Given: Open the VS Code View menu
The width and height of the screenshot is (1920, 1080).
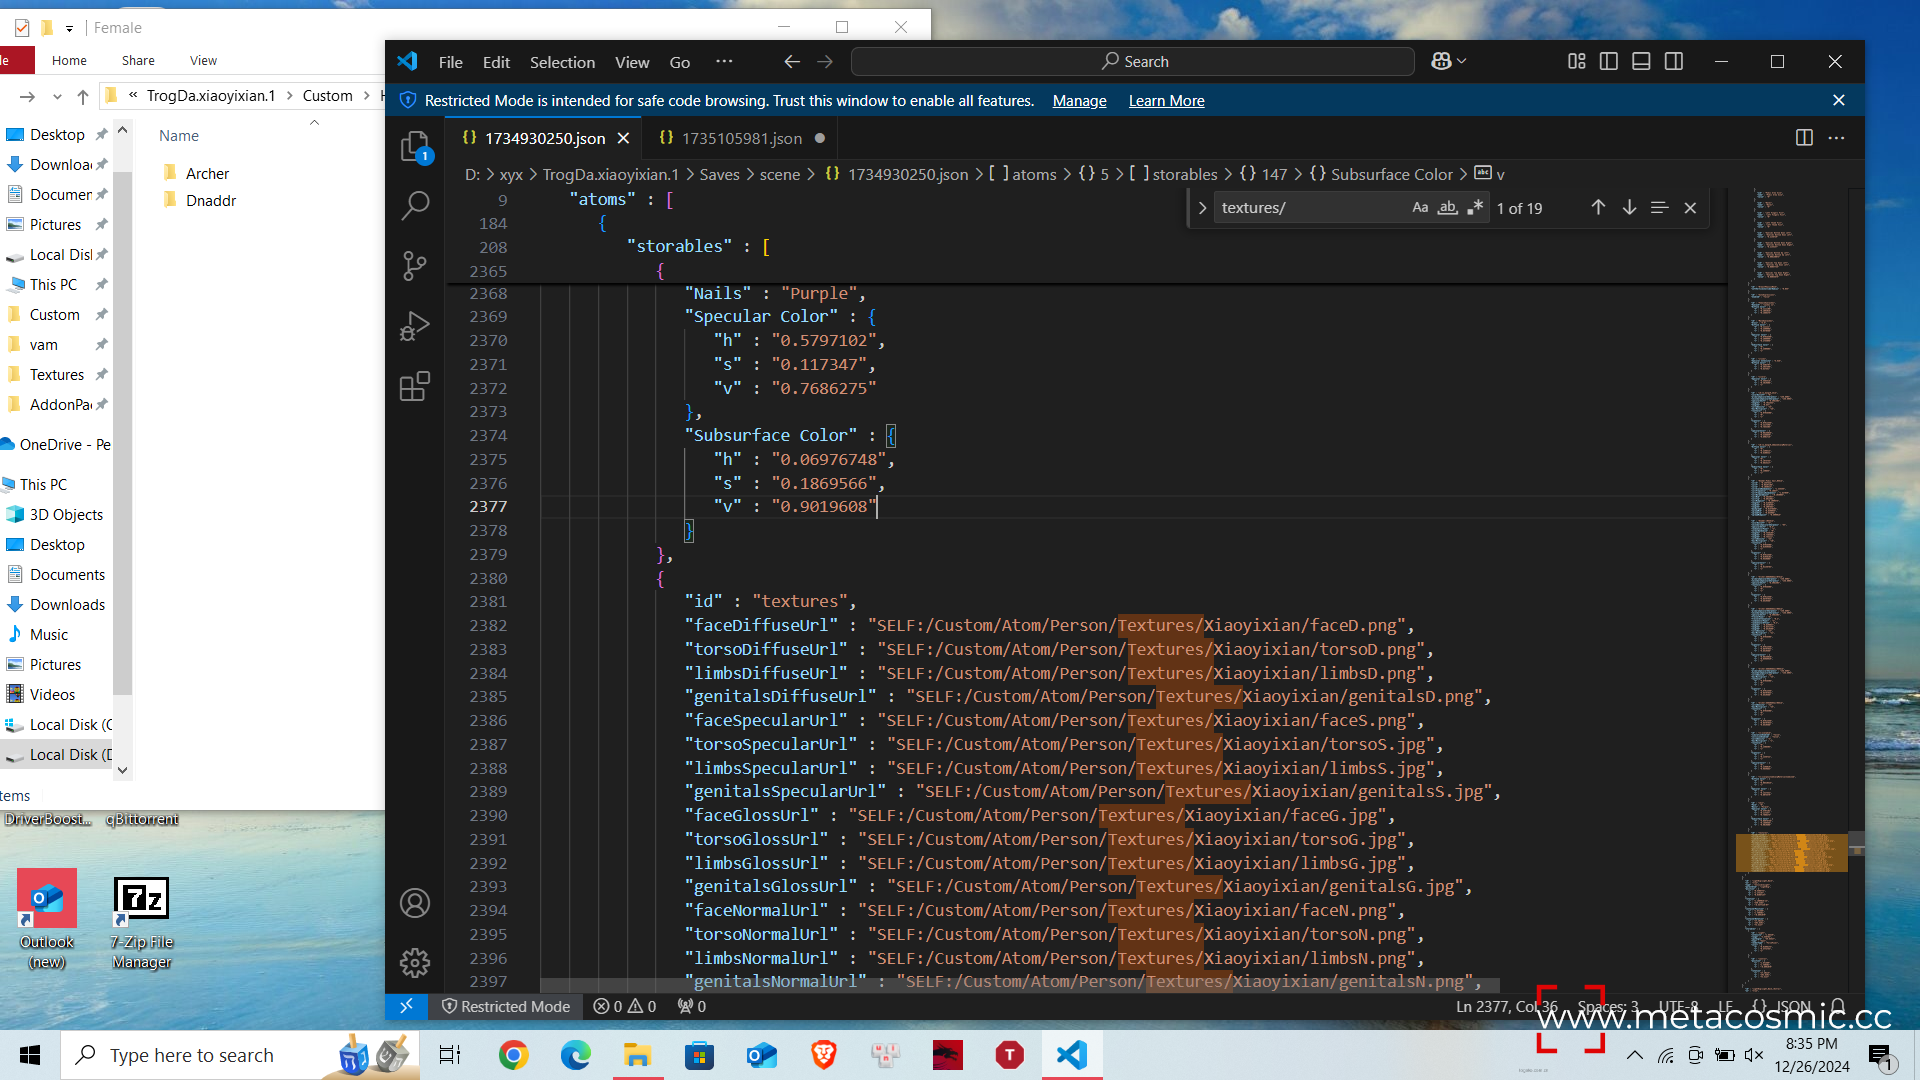Looking at the screenshot, I should [632, 62].
